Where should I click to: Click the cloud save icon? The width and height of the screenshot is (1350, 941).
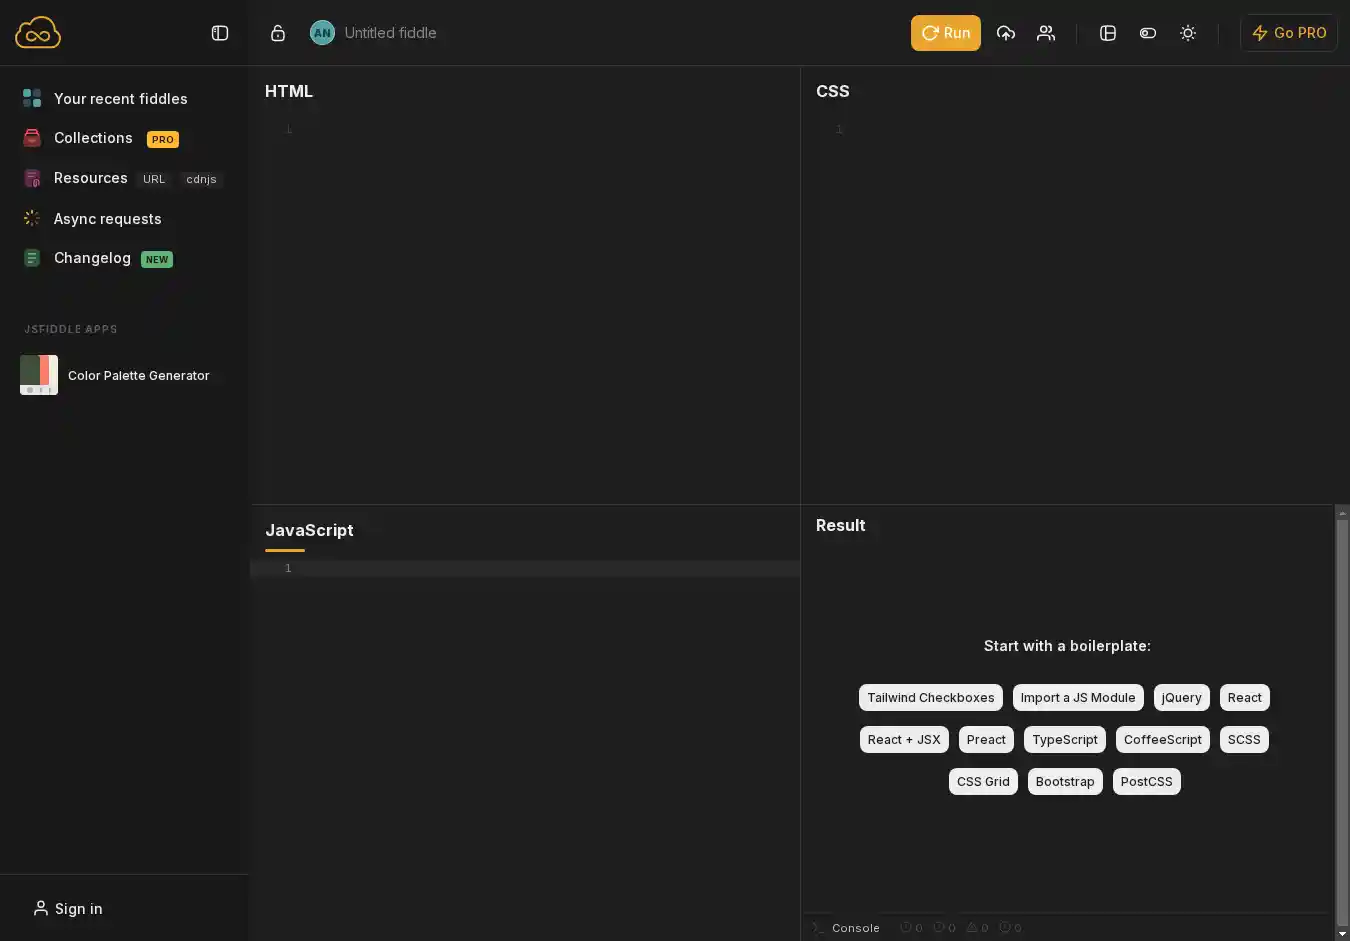(1006, 33)
